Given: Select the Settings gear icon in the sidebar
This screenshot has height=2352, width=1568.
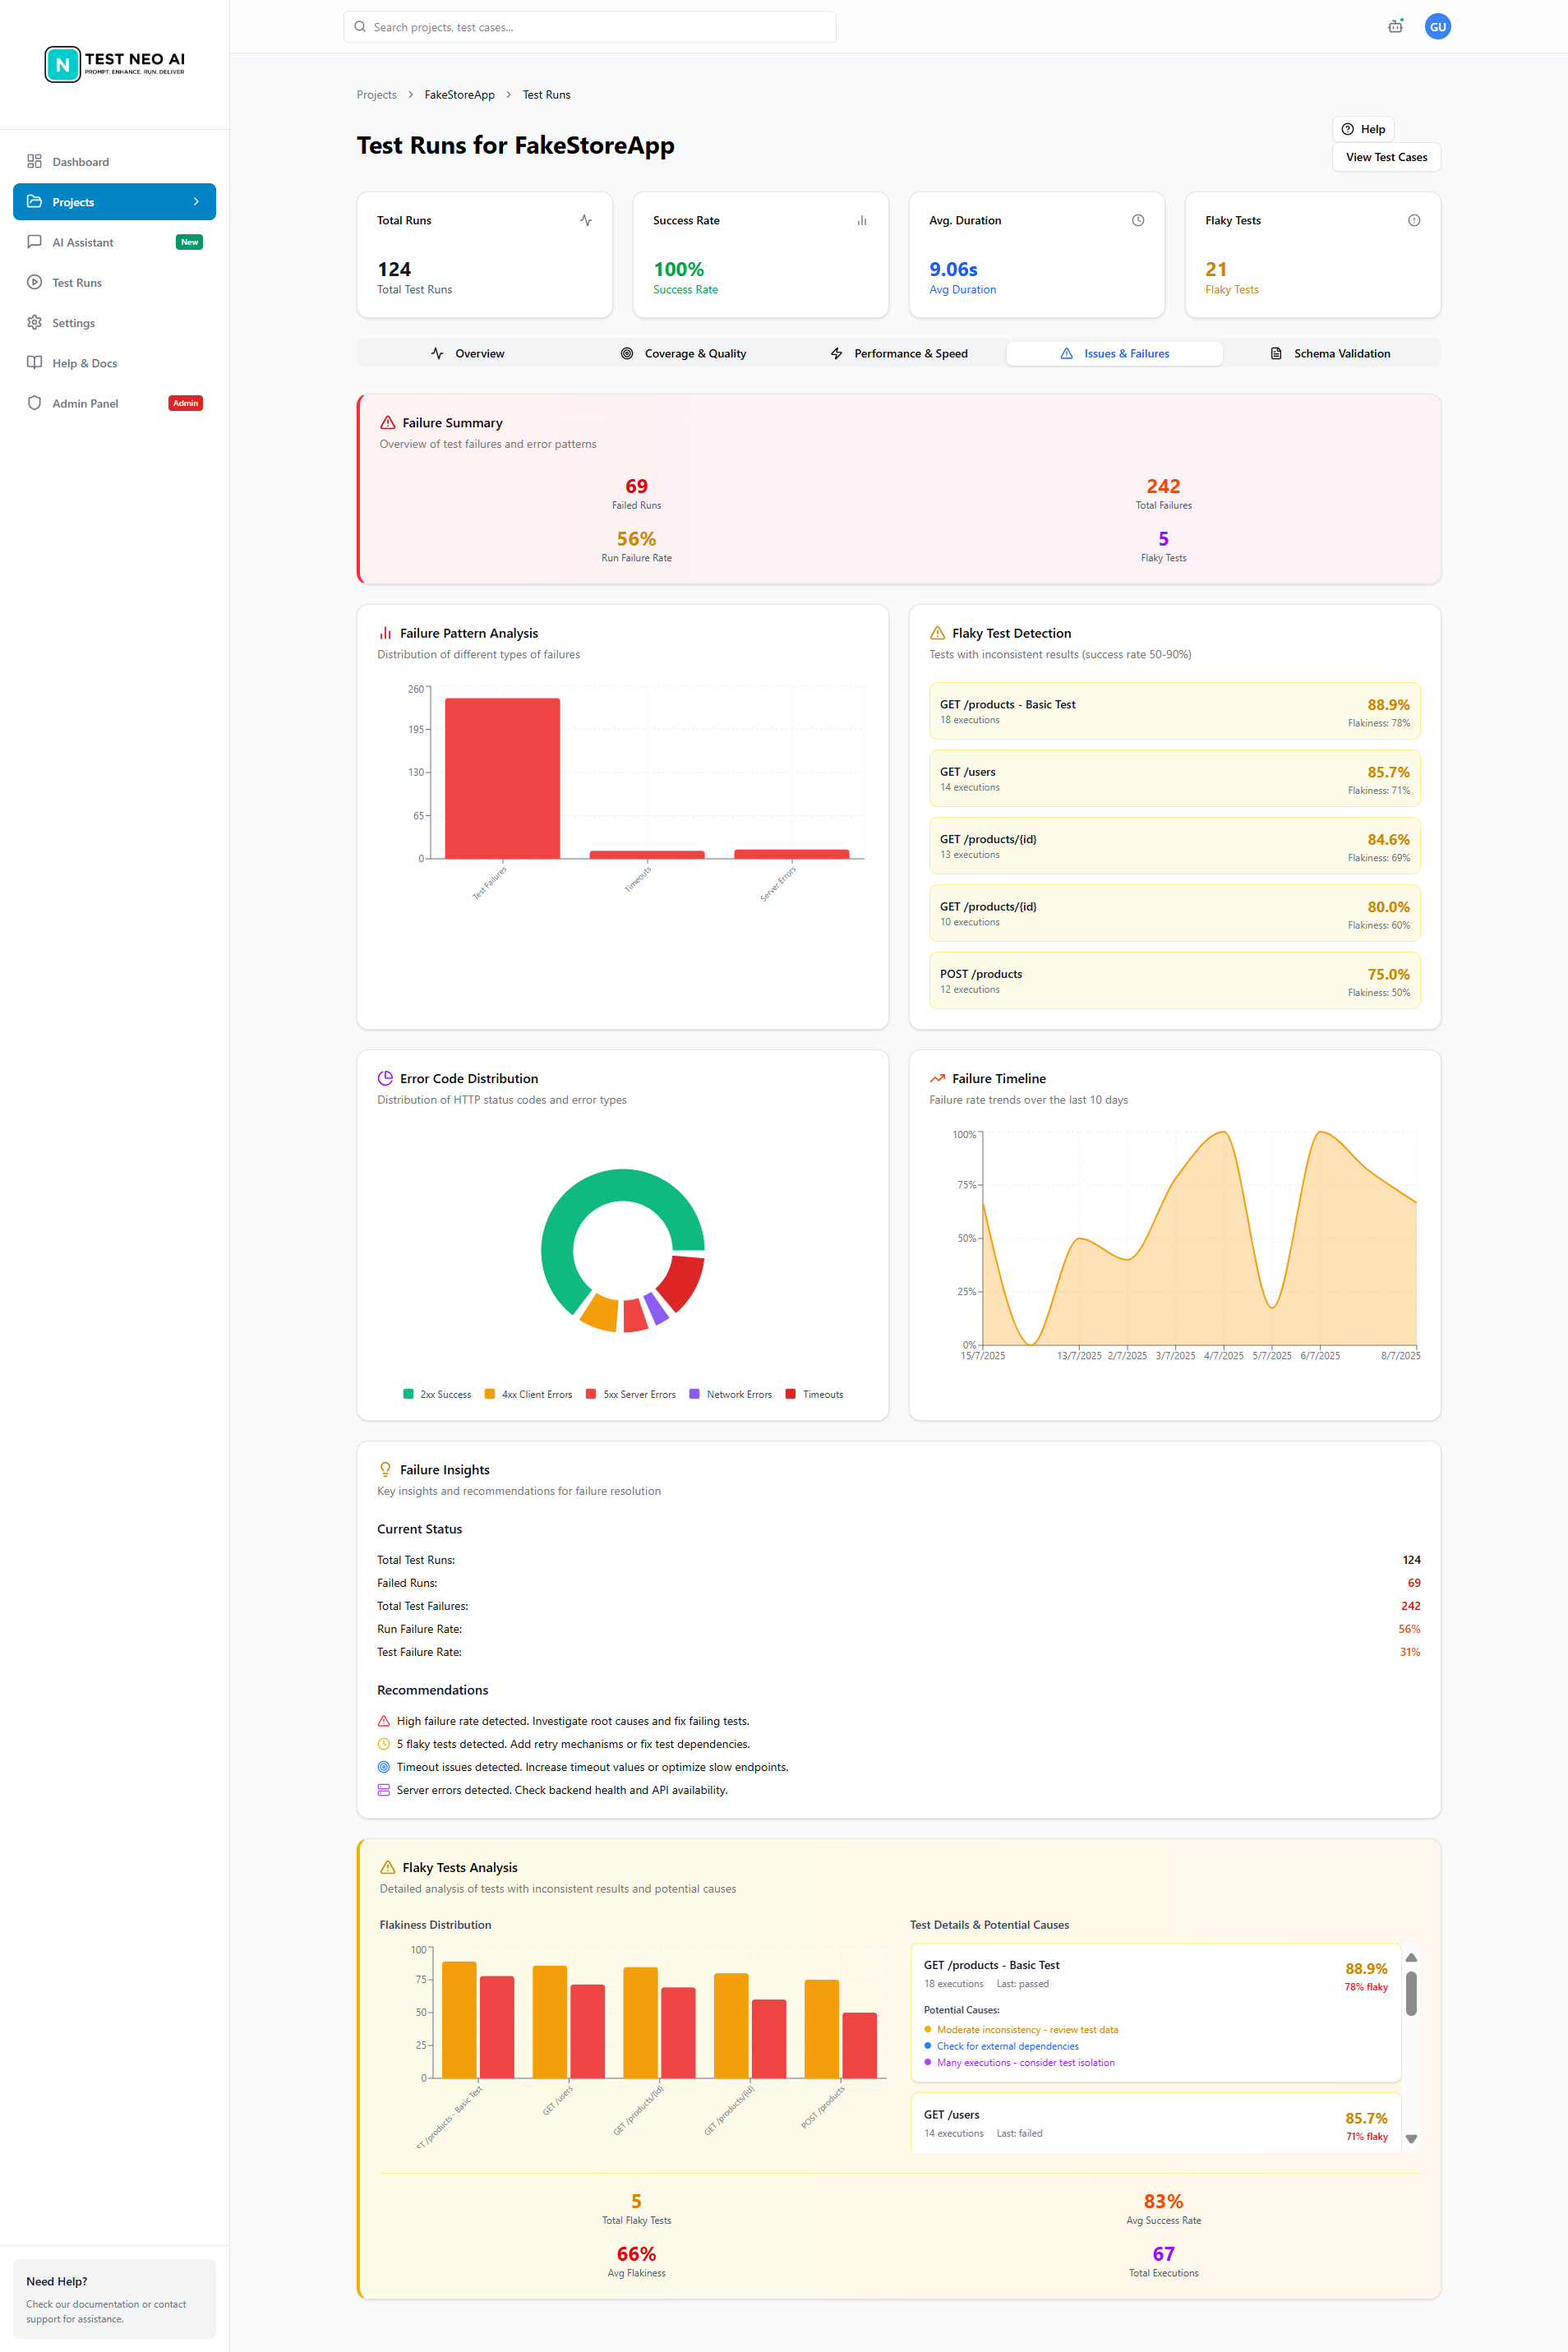Looking at the screenshot, I should (x=34, y=322).
